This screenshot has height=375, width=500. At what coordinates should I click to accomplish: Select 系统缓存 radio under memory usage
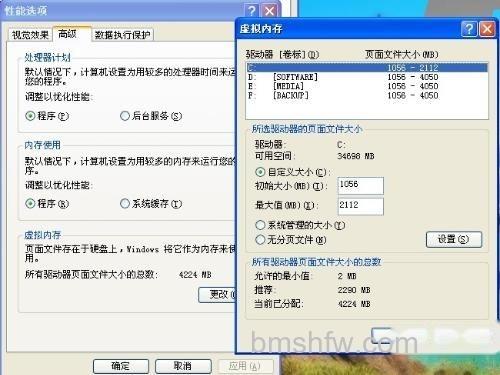[x=125, y=204]
